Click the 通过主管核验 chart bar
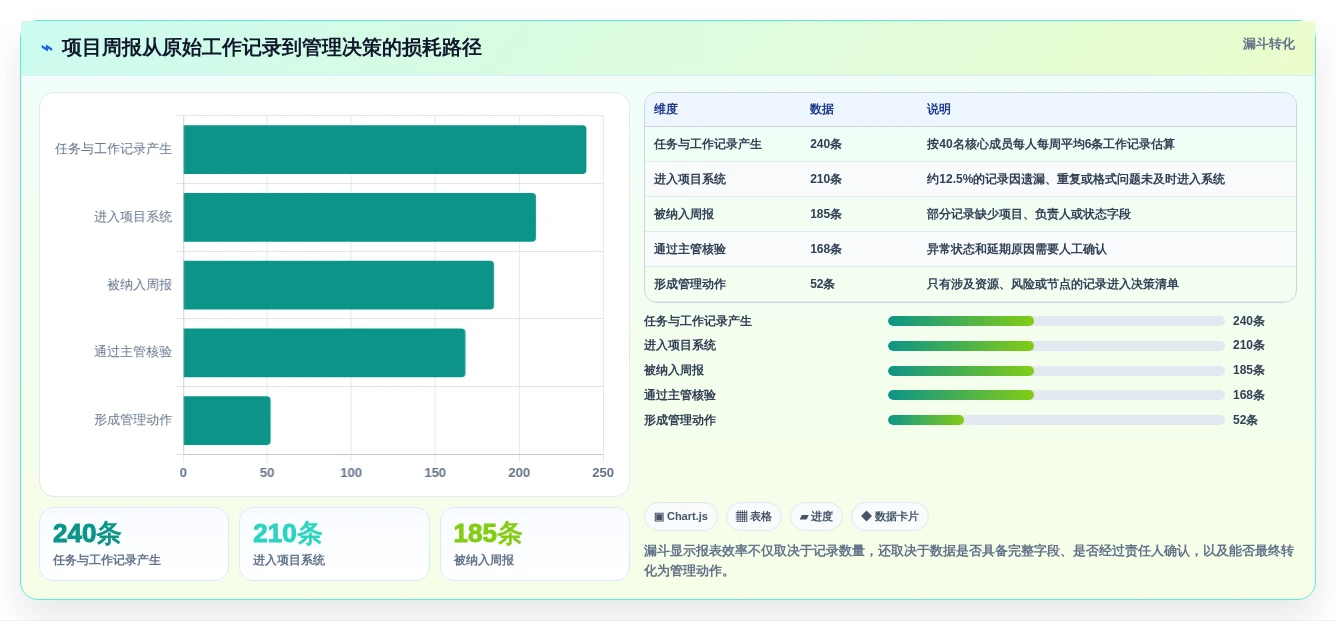Screen dimensions: 1336x621 [325, 352]
